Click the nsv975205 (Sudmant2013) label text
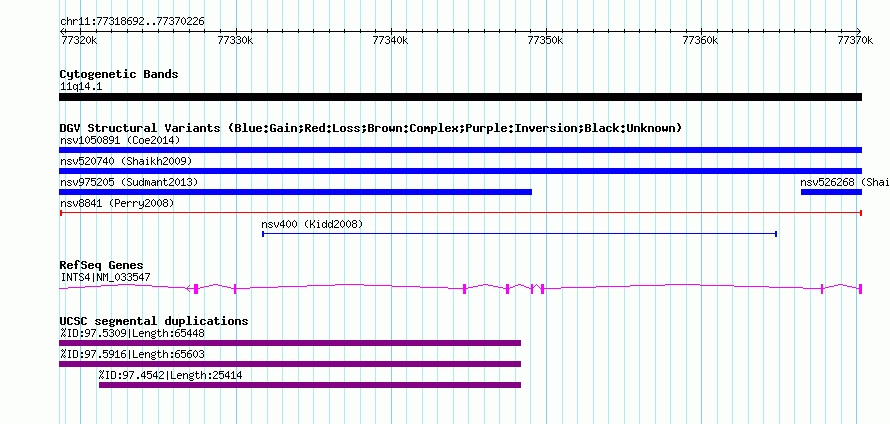890x424 pixels. [129, 182]
